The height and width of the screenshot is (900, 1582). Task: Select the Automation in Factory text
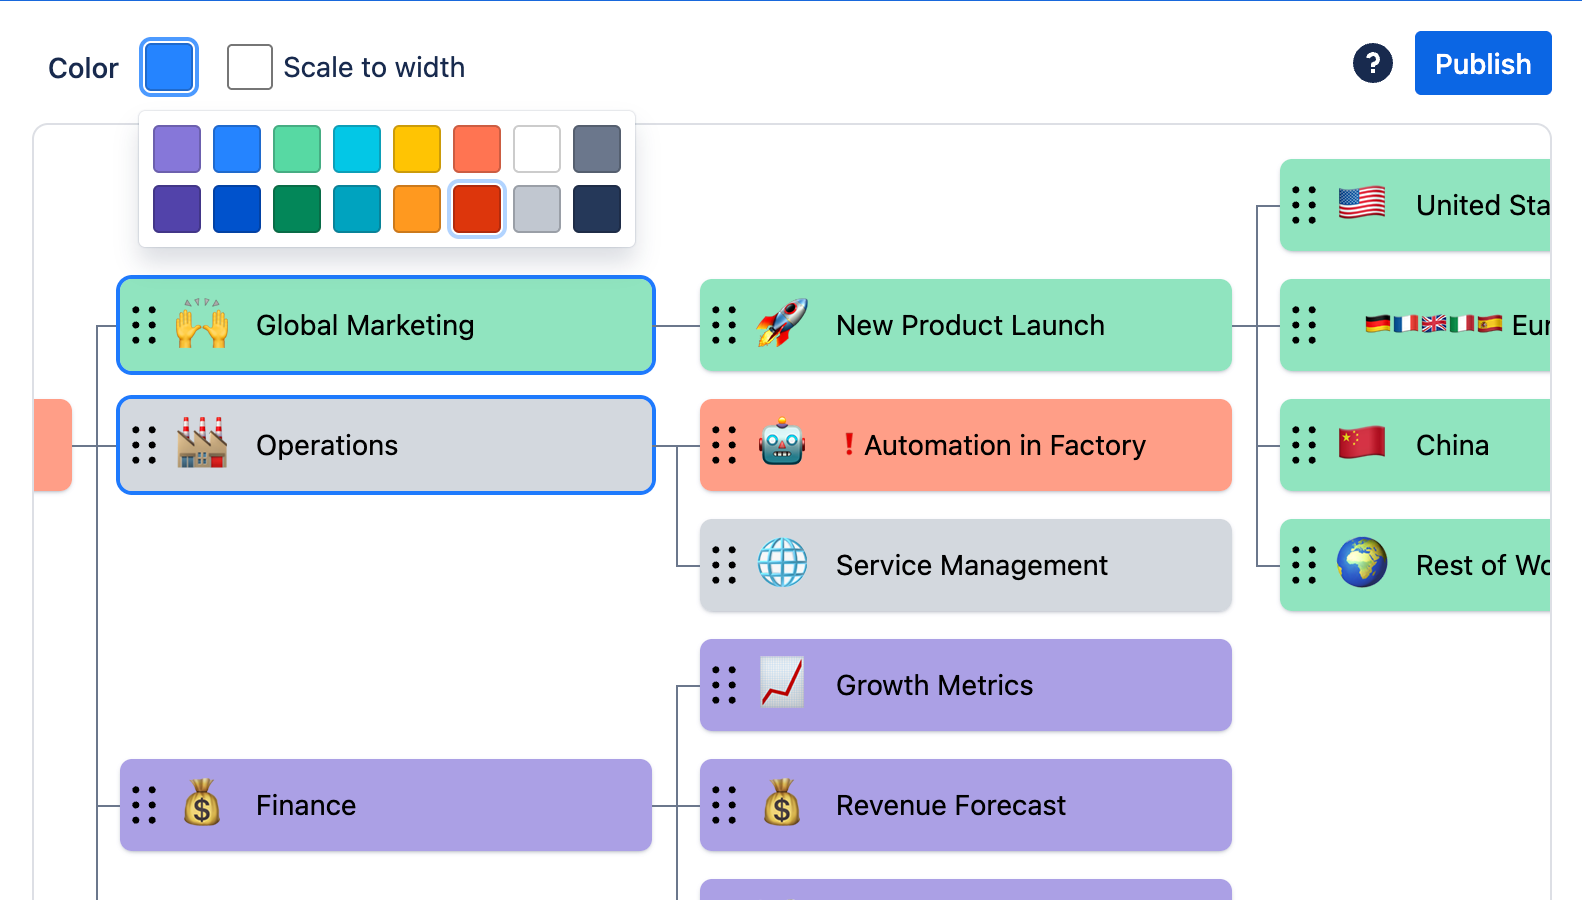(1005, 445)
